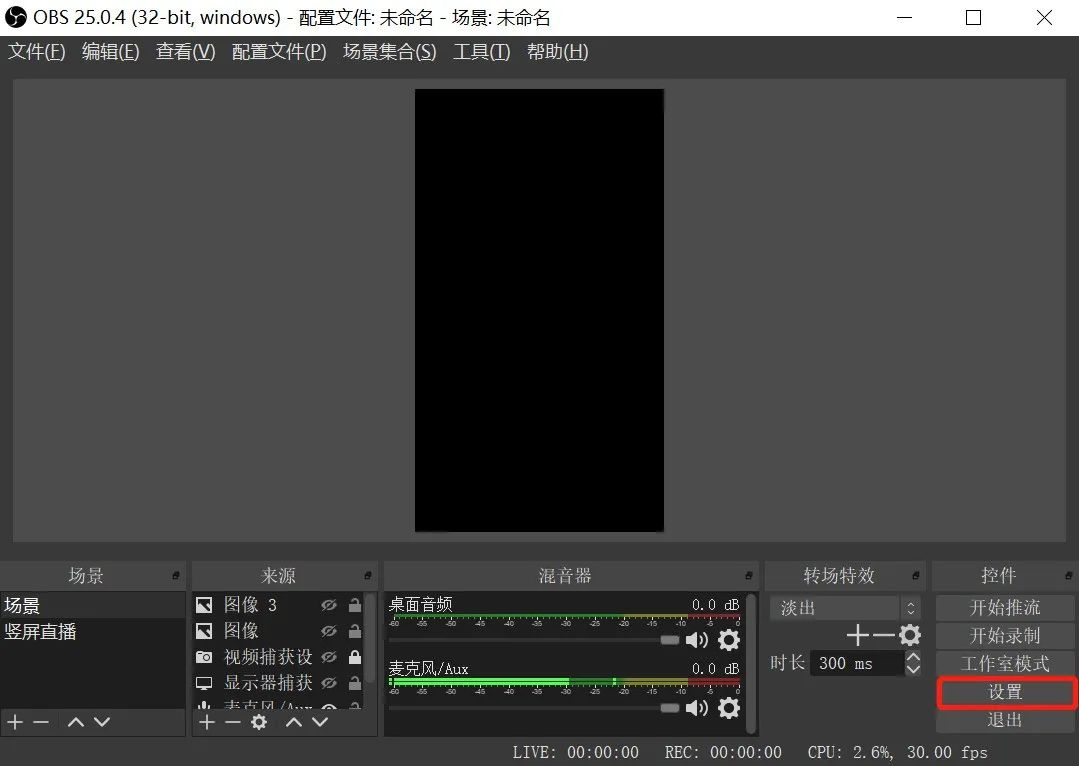Mute the 麦克风/Aux speaker icon
1079x766 pixels.
coord(696,708)
